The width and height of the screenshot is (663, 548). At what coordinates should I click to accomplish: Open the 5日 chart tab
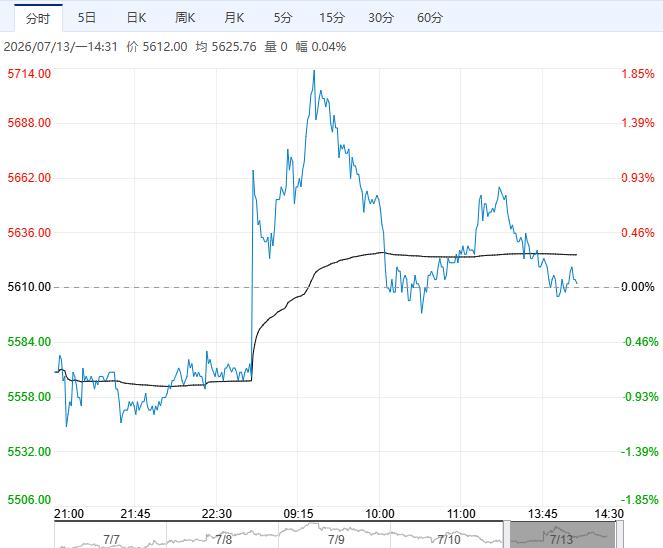[x=87, y=18]
